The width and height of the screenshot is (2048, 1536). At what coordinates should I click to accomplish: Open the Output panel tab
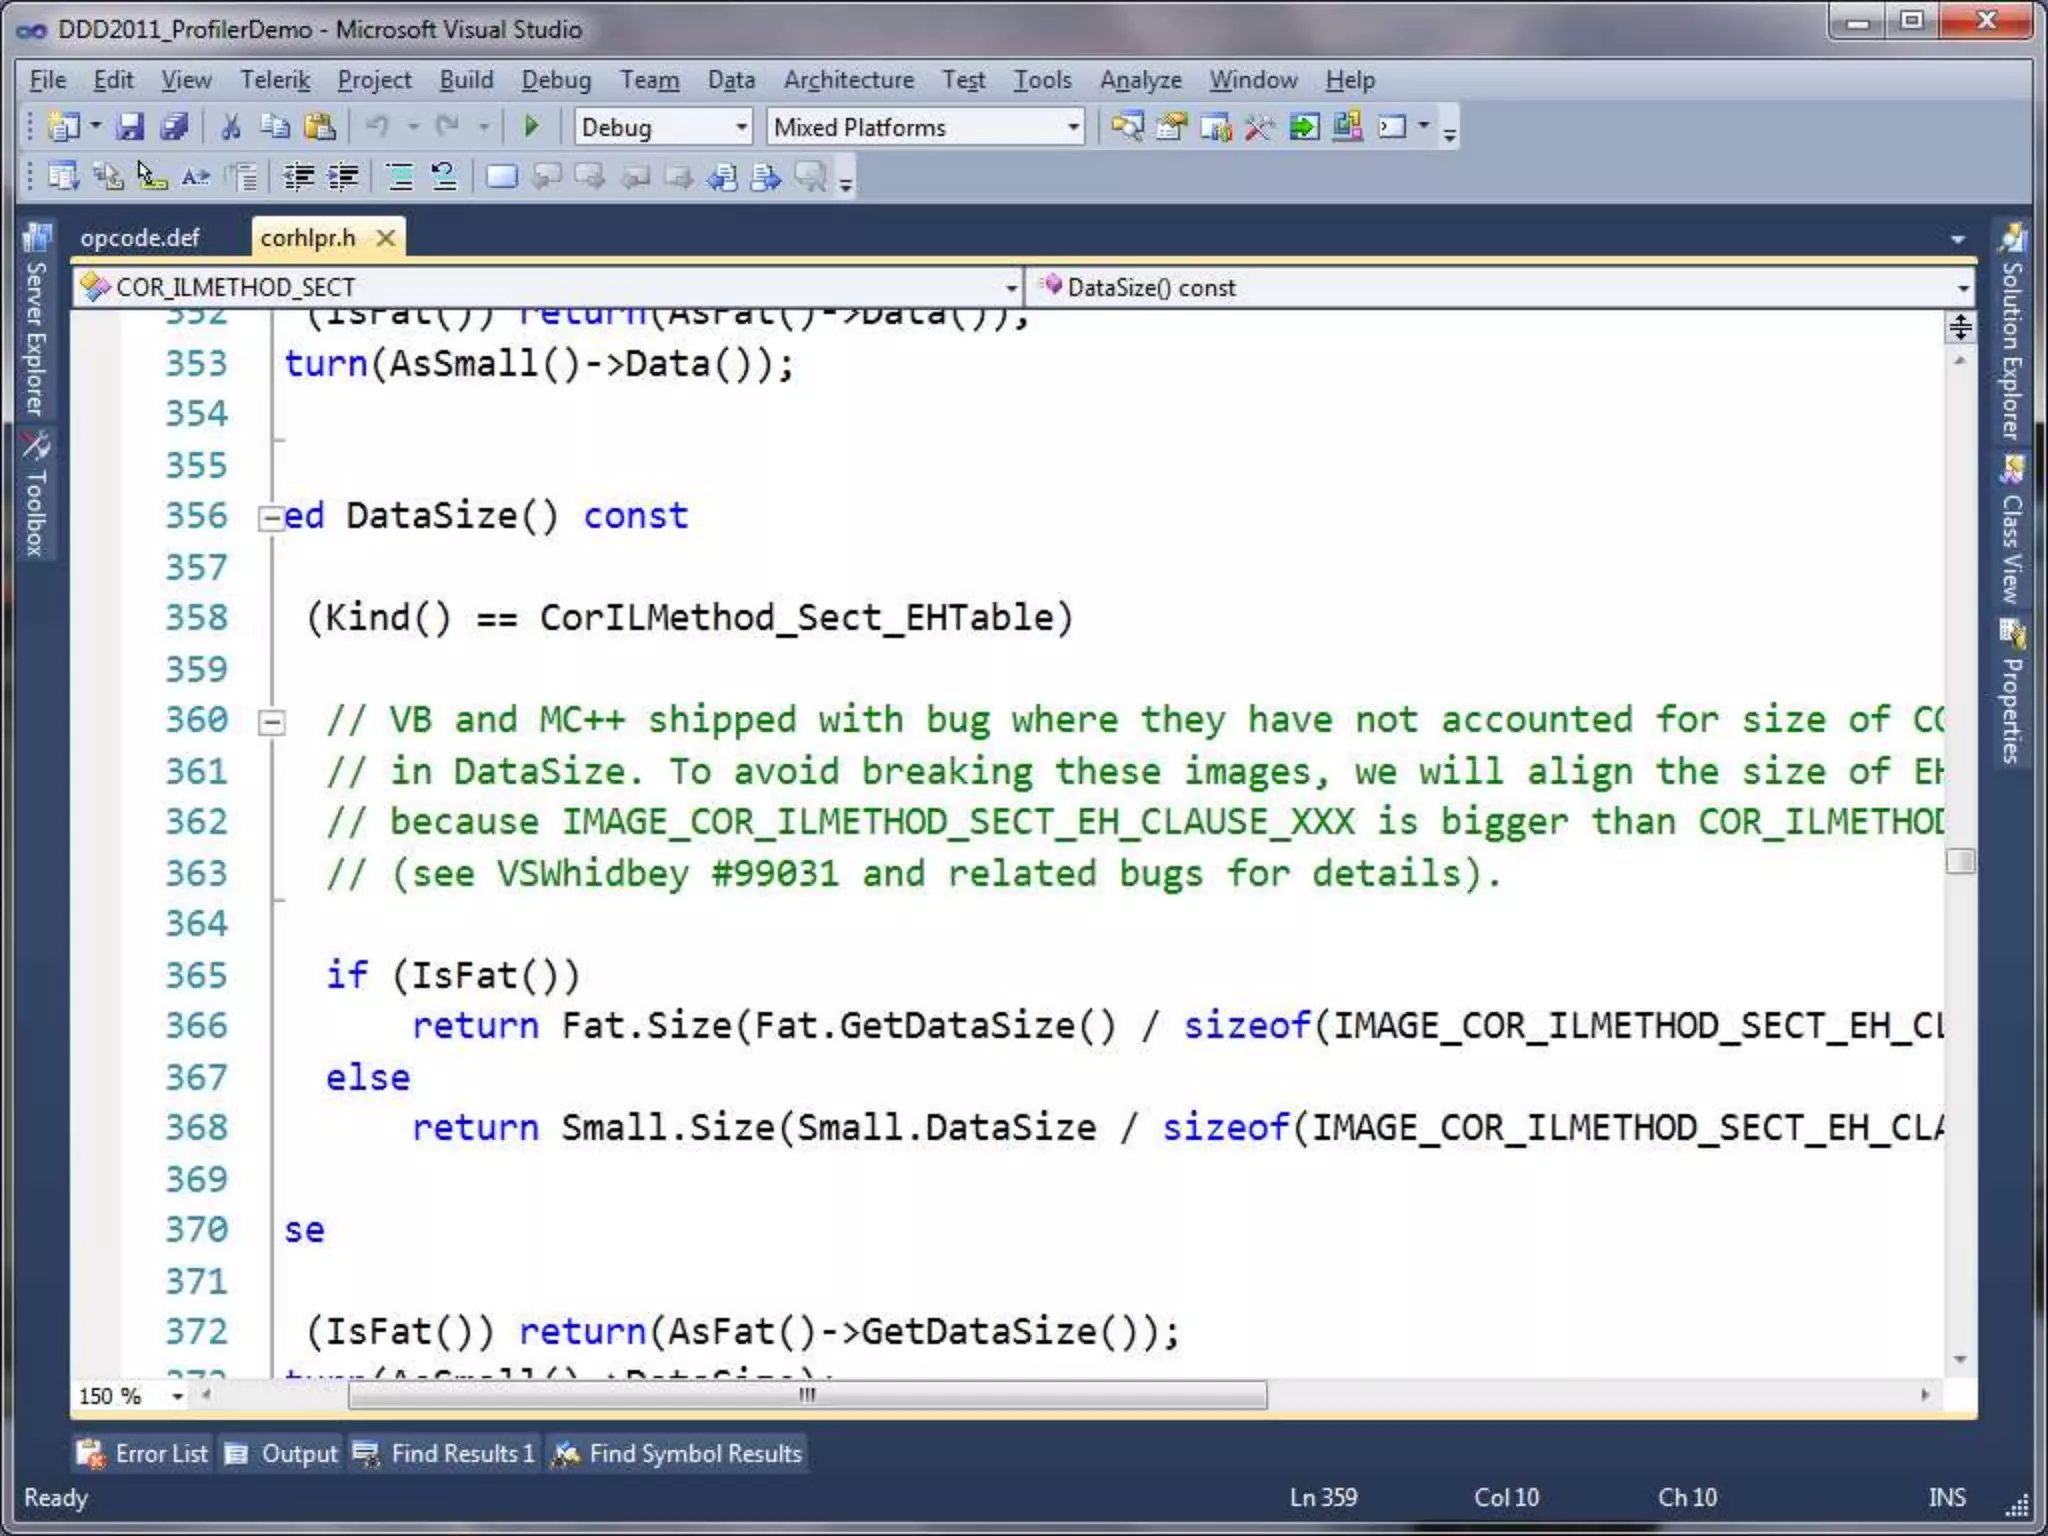coord(281,1453)
